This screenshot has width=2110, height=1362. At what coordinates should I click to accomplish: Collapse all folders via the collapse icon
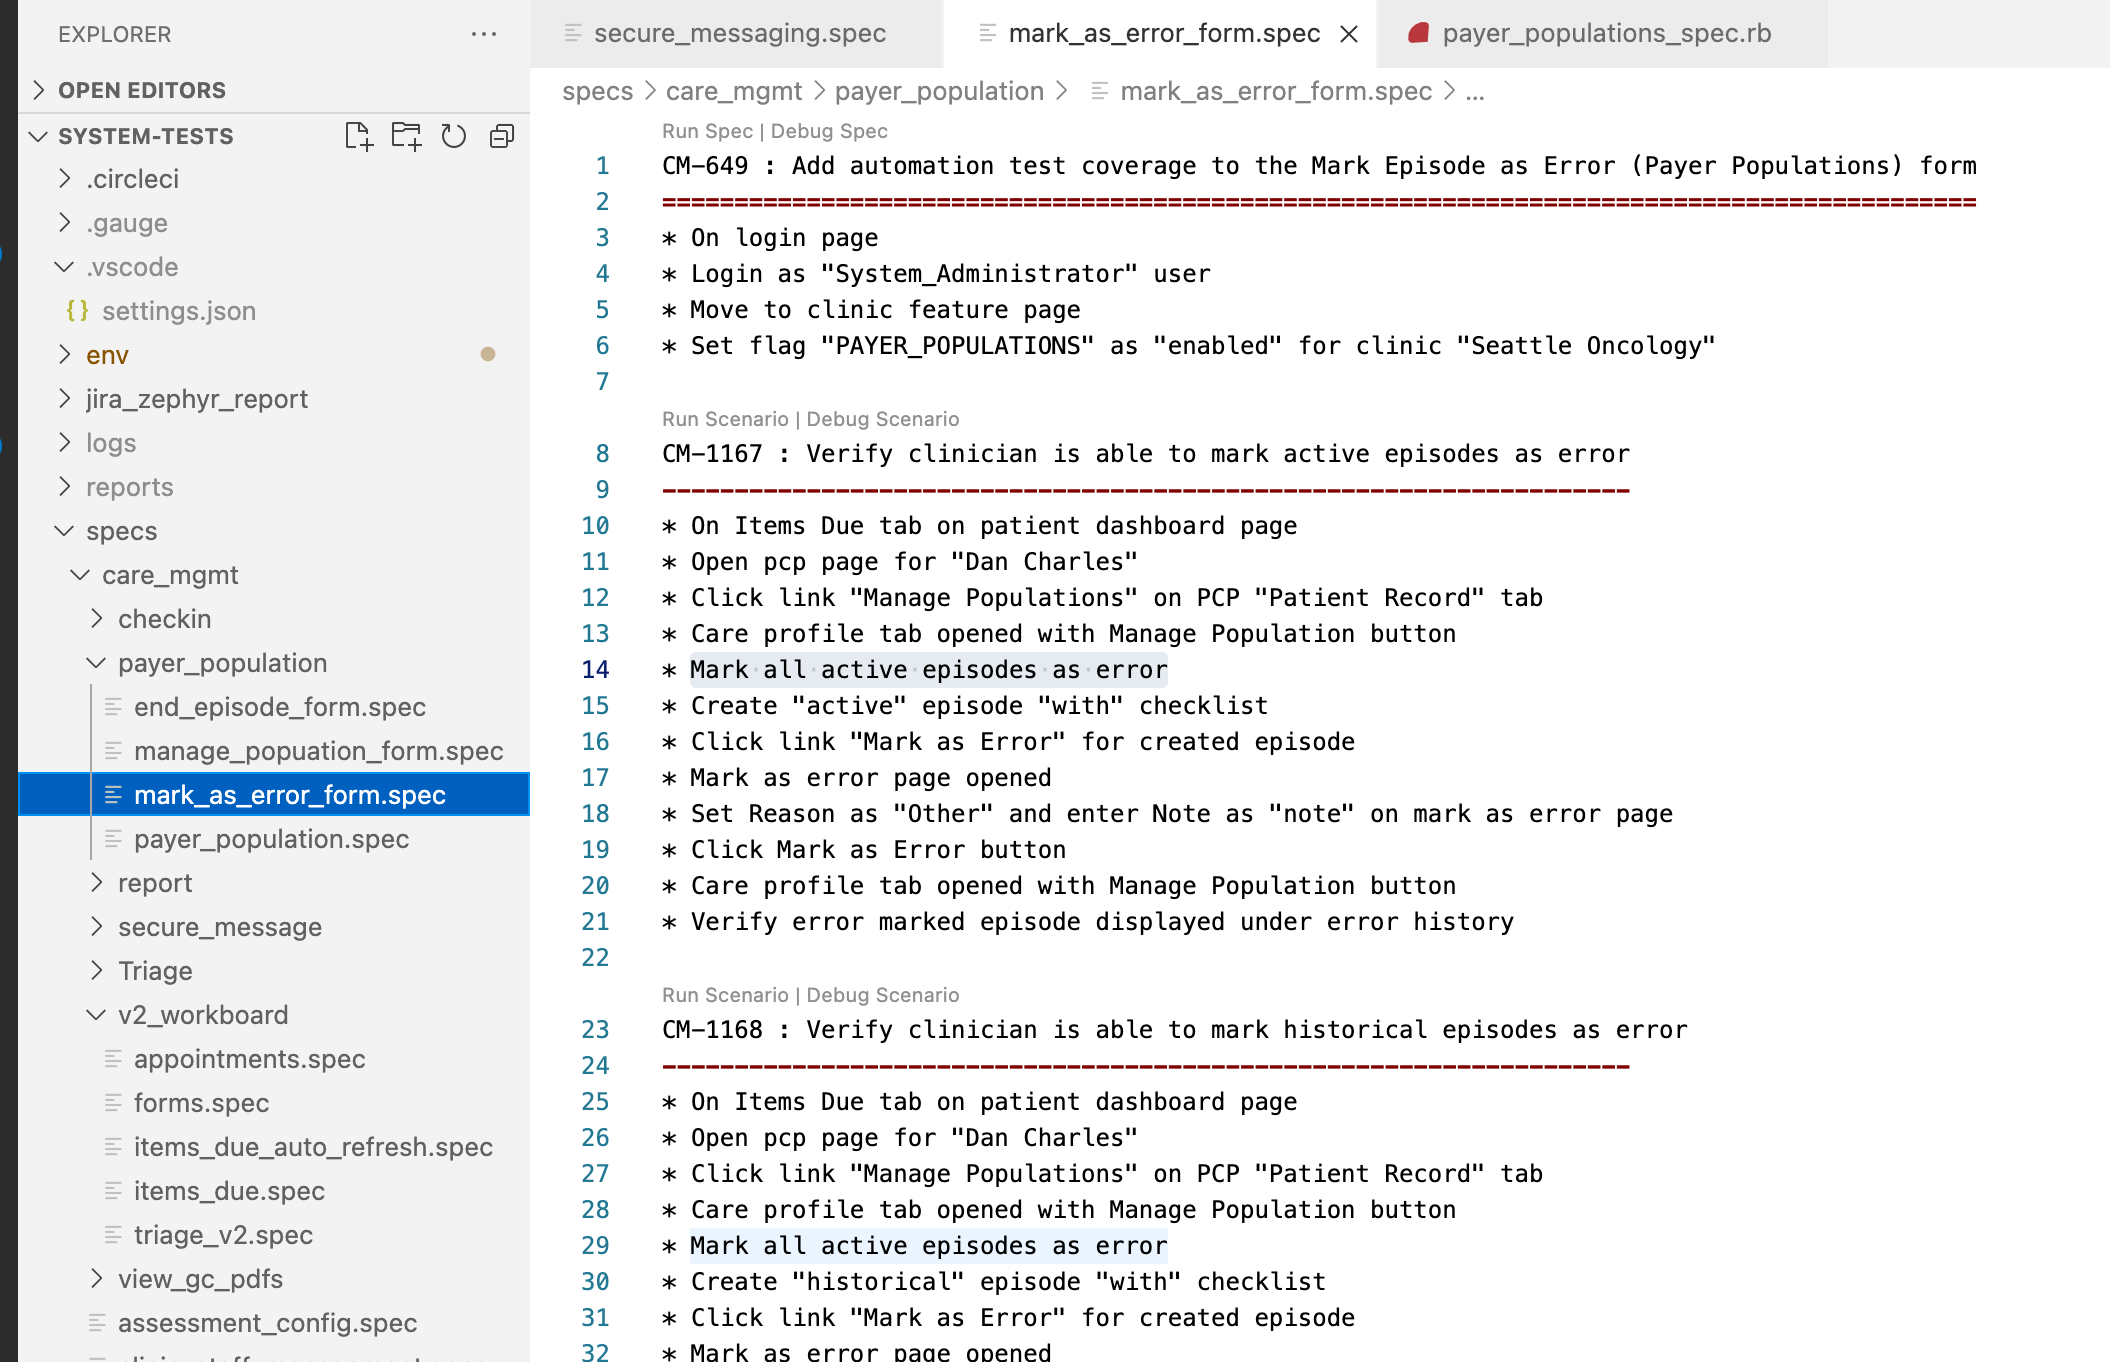tap(501, 136)
